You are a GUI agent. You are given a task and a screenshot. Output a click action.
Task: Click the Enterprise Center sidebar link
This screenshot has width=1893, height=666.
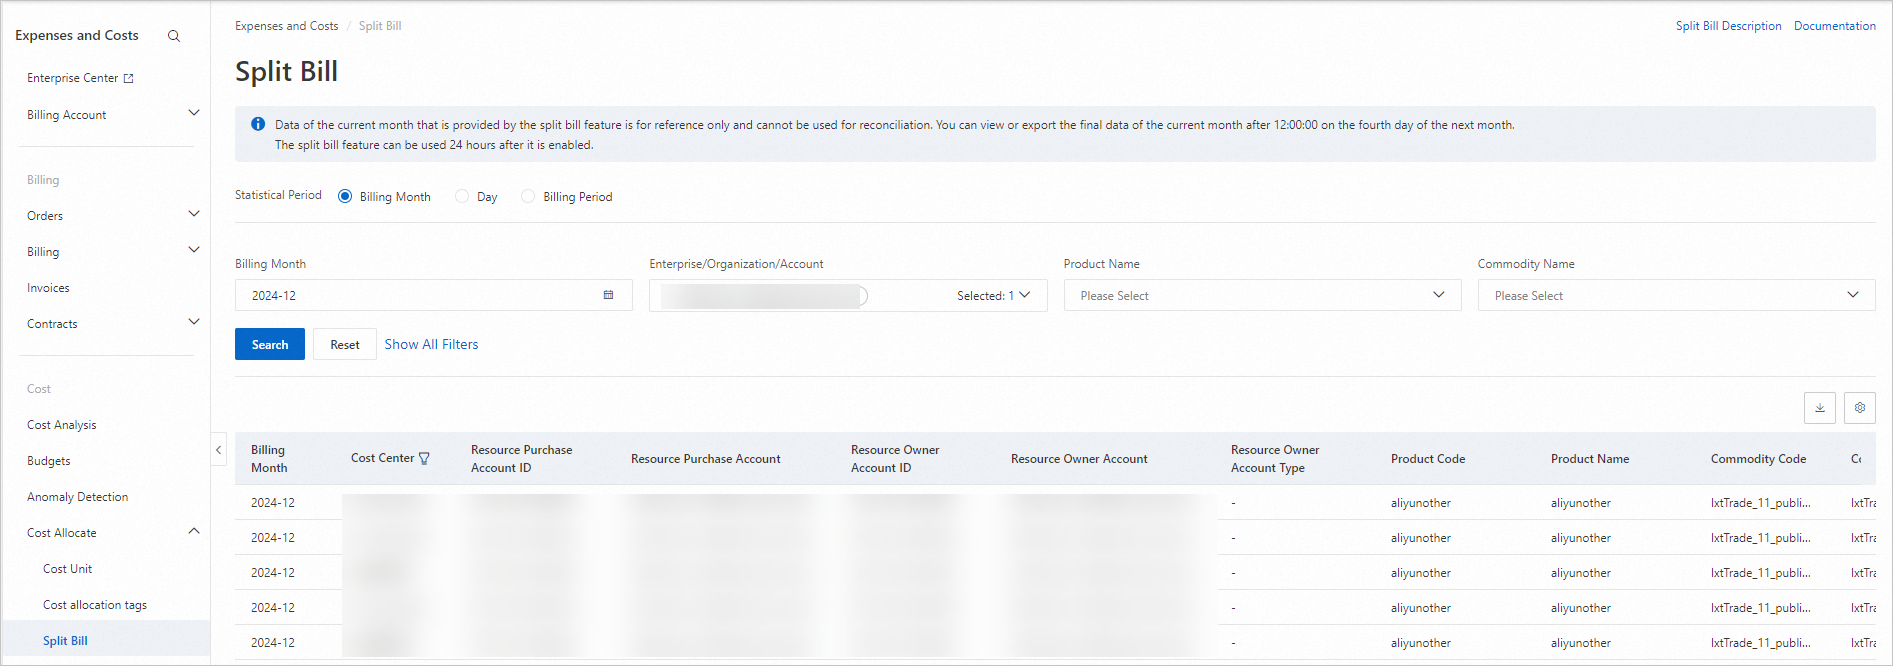tap(72, 78)
